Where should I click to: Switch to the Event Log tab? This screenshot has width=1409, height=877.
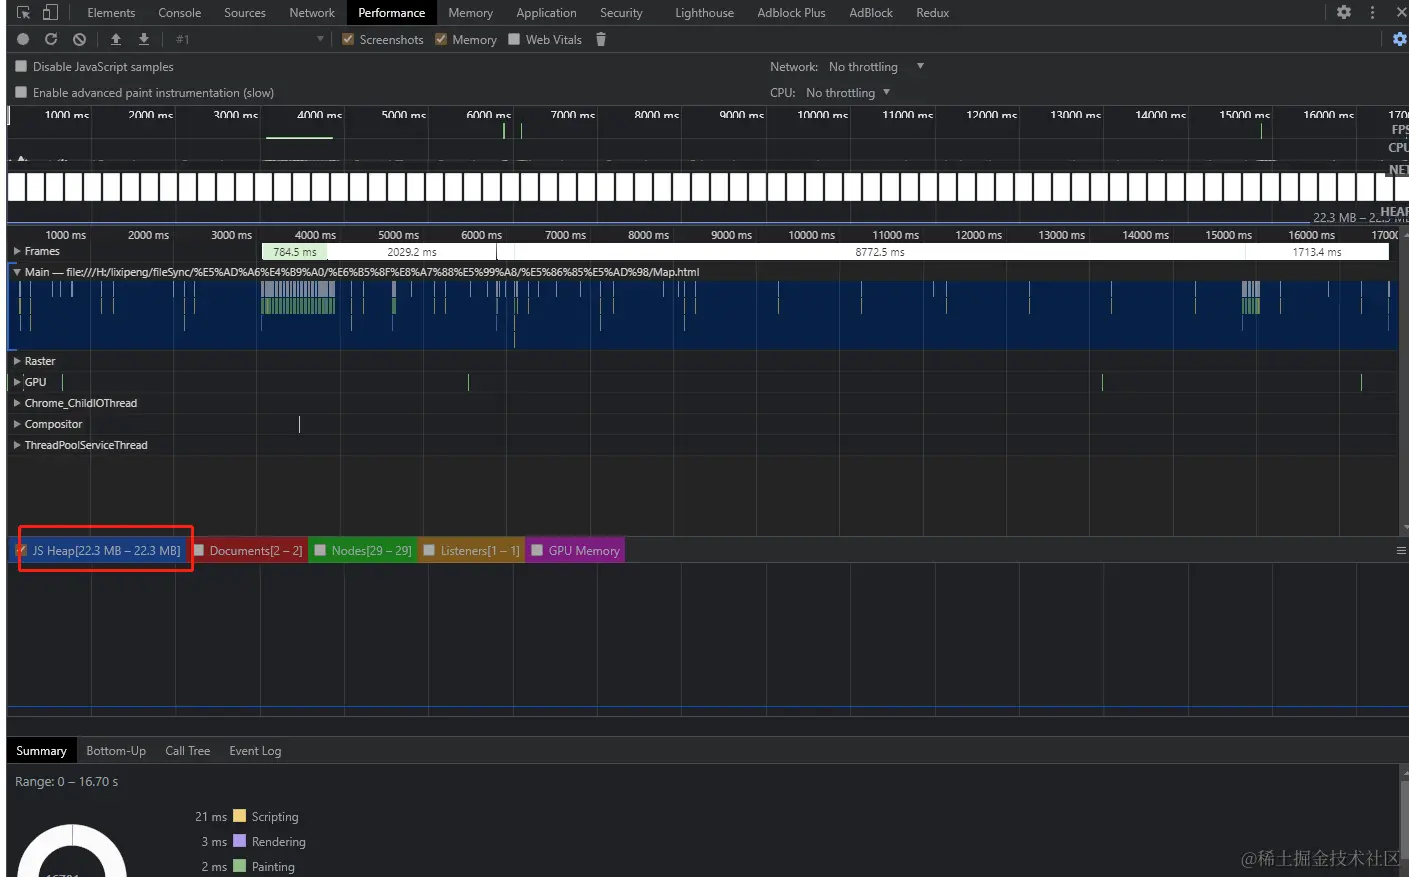point(255,751)
